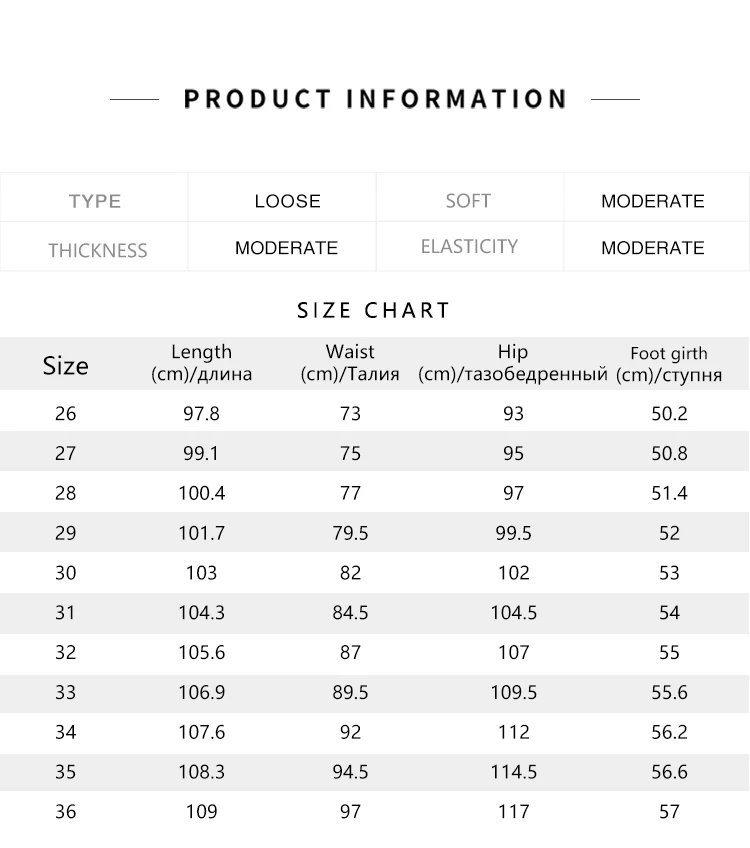Click the ELASTICITY label cell

tap(469, 247)
